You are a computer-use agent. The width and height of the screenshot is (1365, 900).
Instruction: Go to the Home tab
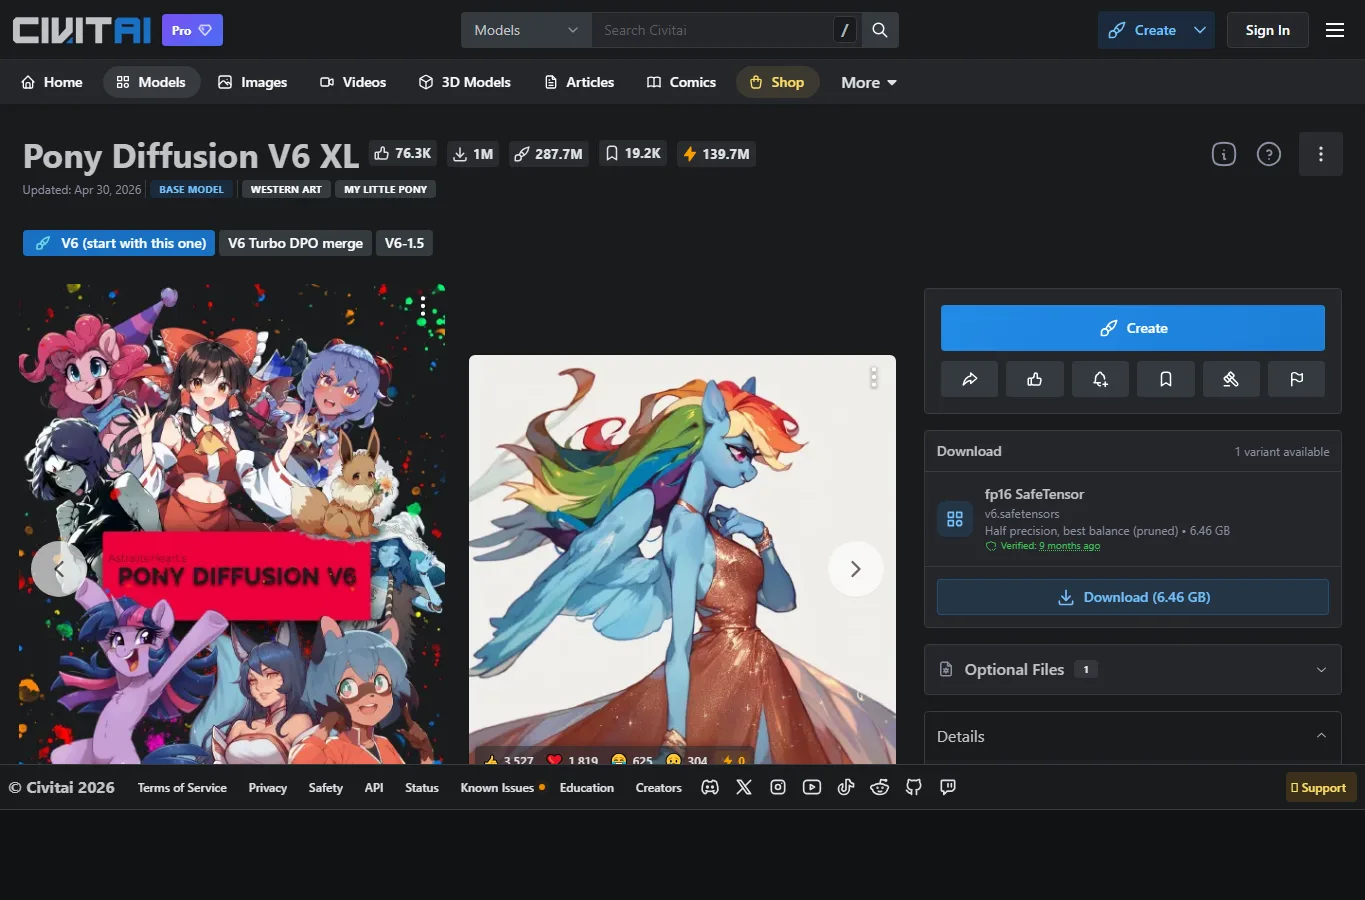(52, 82)
